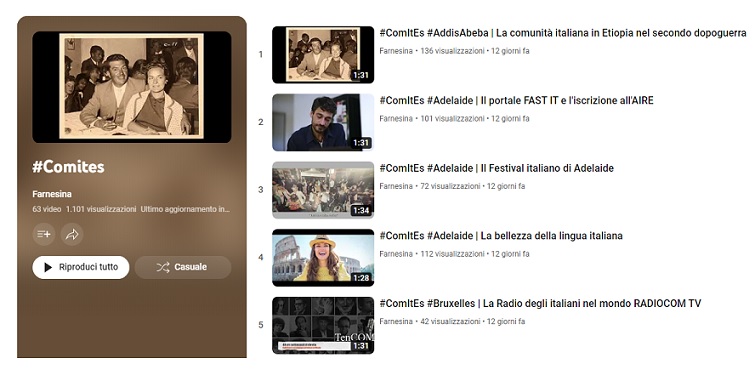This screenshot has width=755, height=381.
Task: Click Farnesina channel name under RADIOCOM TV video
Action: [396, 321]
